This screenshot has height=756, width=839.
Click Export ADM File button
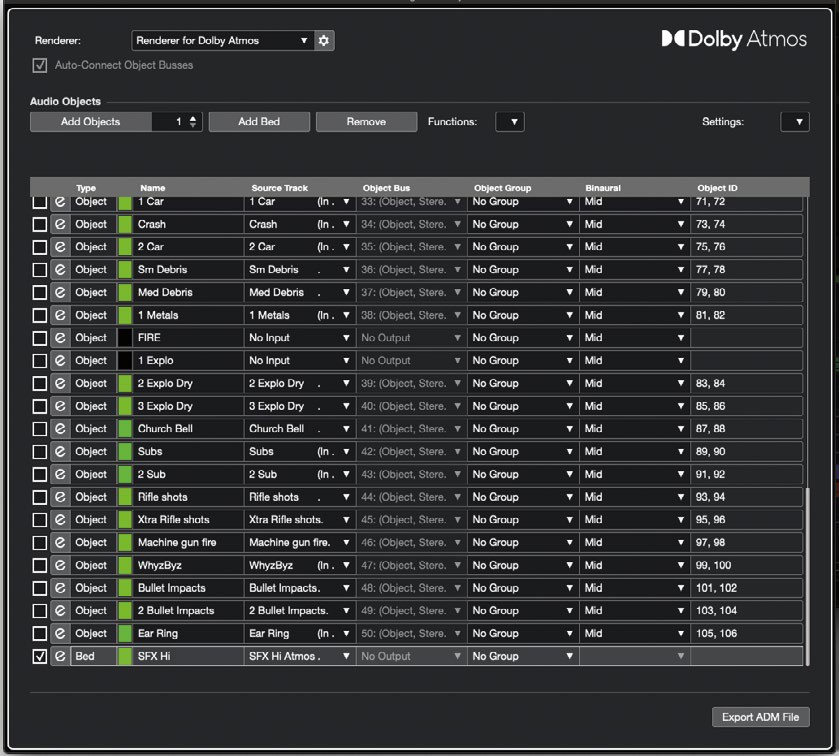760,717
